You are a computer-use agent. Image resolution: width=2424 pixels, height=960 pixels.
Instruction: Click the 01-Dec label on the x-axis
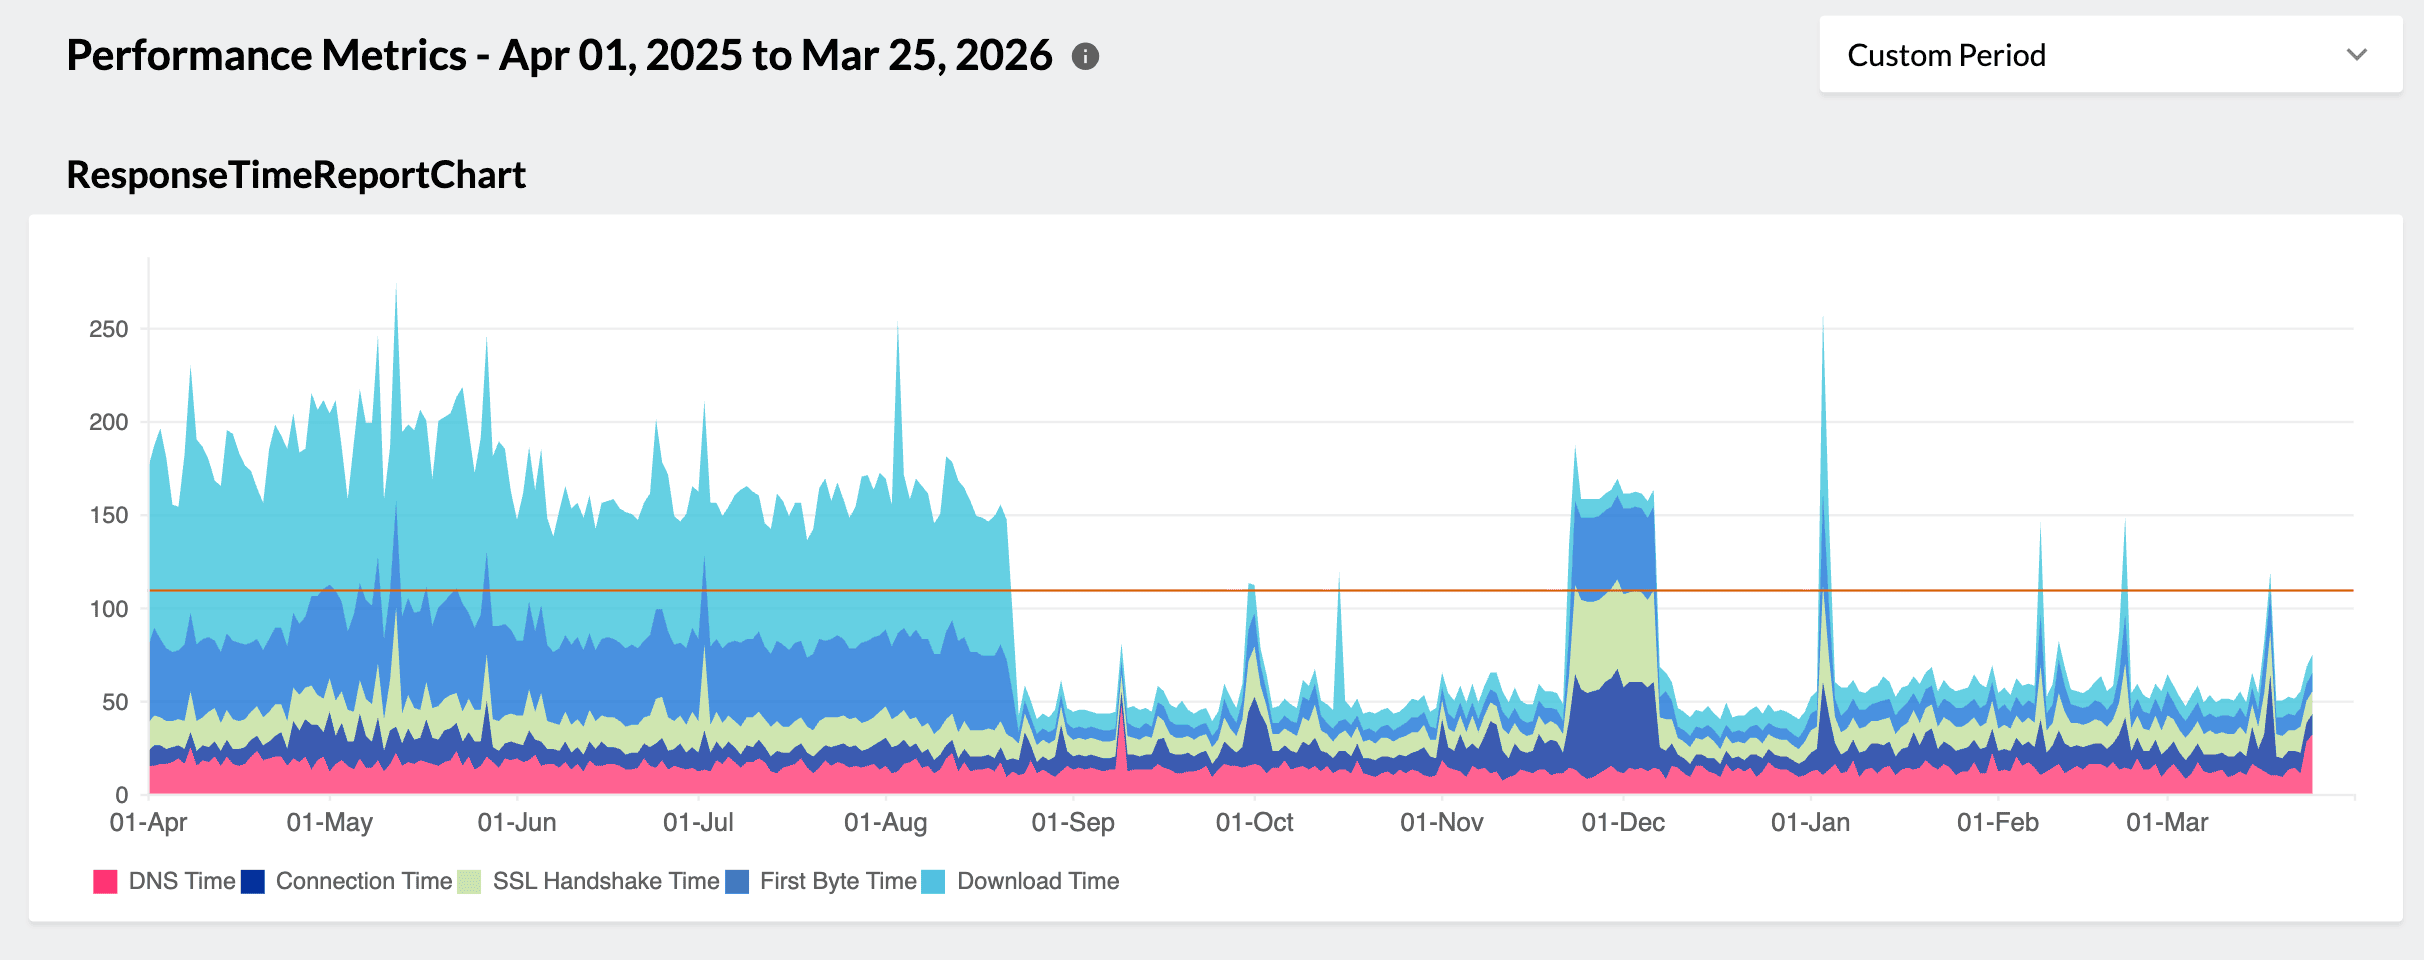coord(1623,823)
